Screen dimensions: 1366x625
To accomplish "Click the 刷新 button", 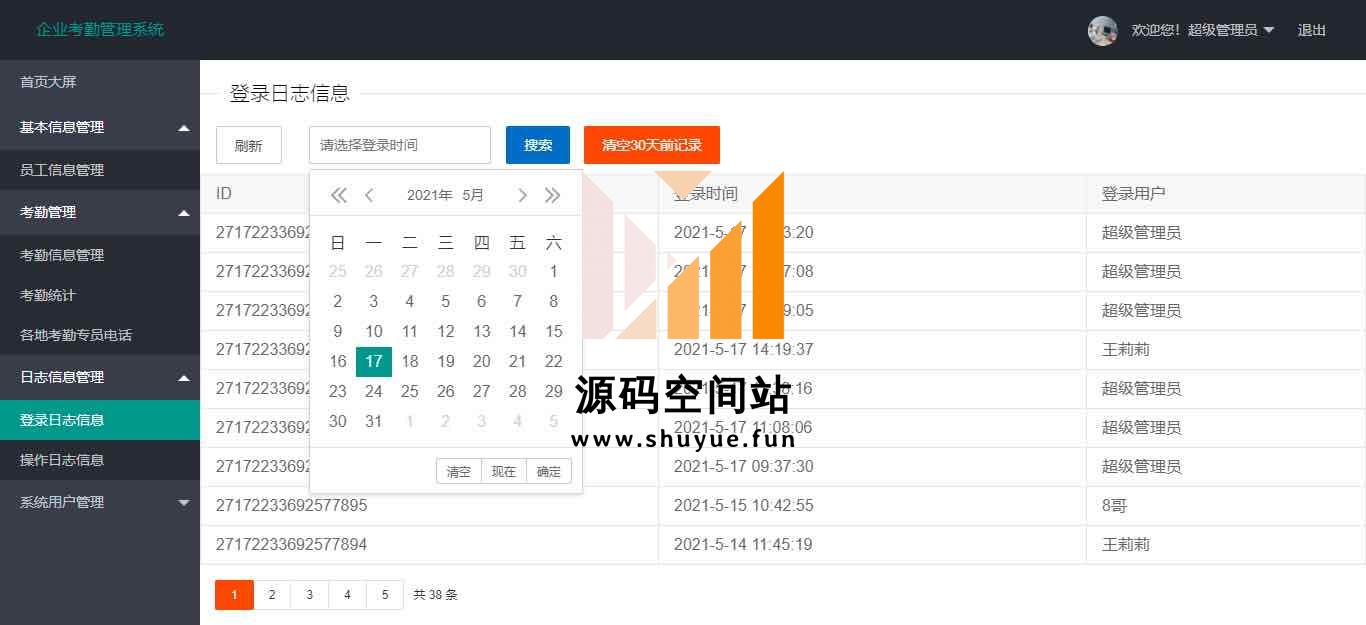I will click(248, 145).
